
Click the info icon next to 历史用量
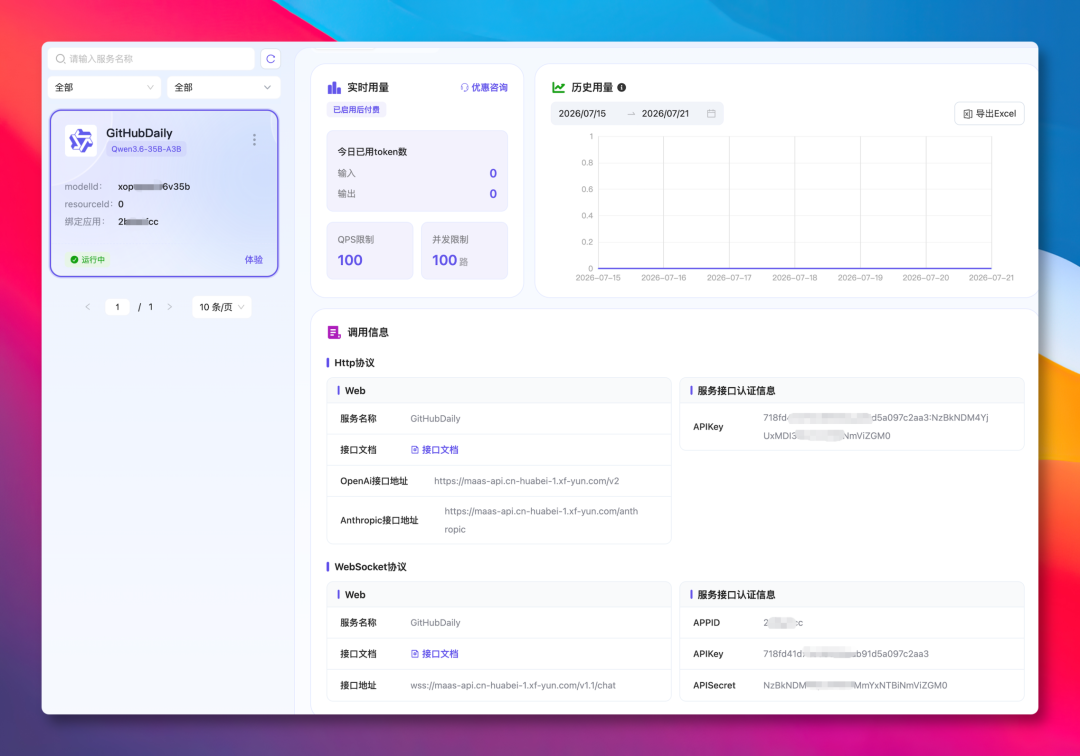click(x=621, y=87)
